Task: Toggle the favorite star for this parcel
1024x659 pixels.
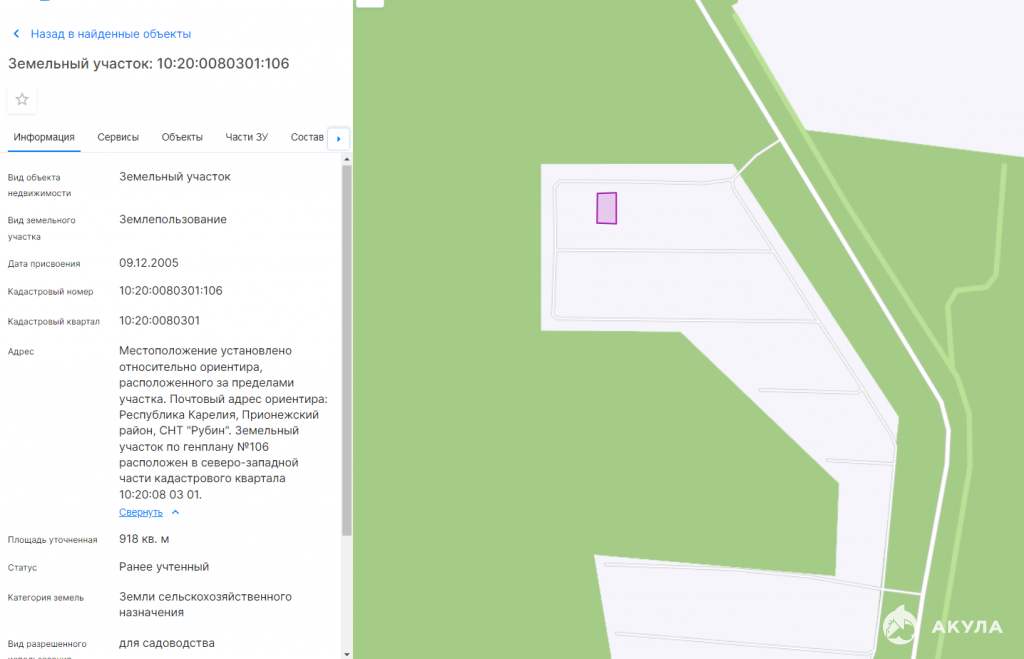Action: [x=22, y=99]
